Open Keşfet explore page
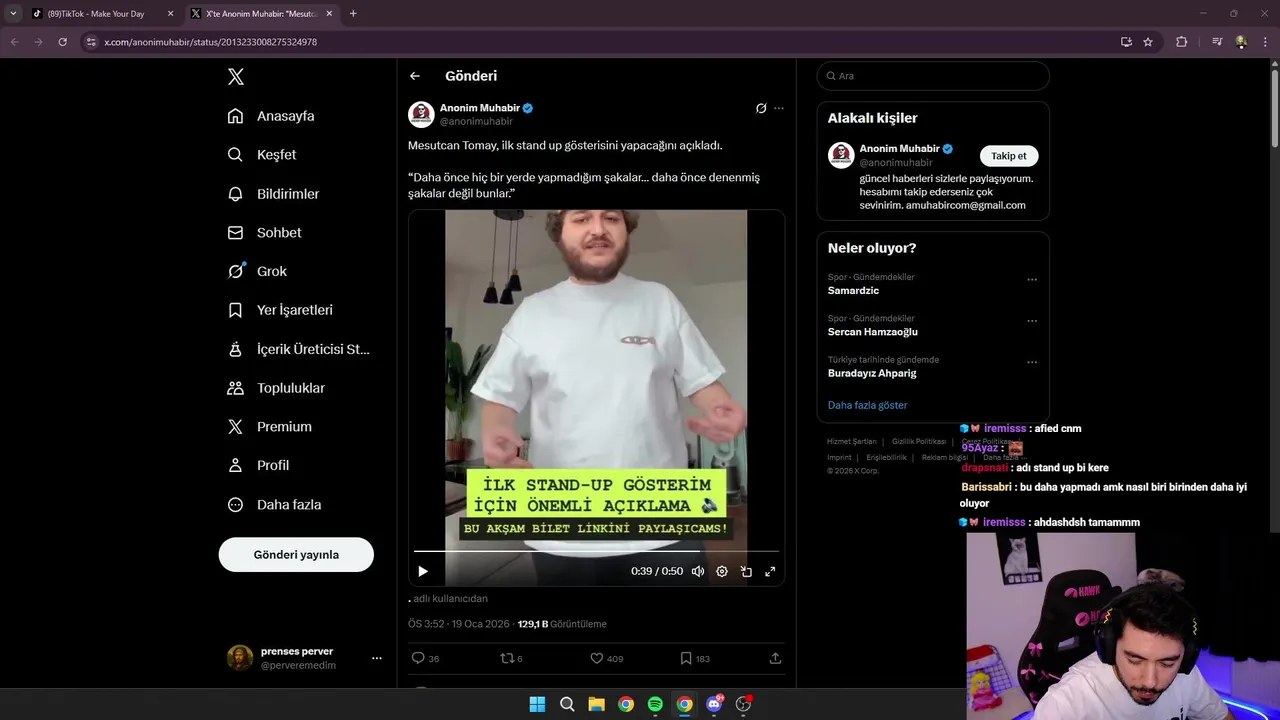Viewport: 1280px width, 720px height. tap(262, 155)
